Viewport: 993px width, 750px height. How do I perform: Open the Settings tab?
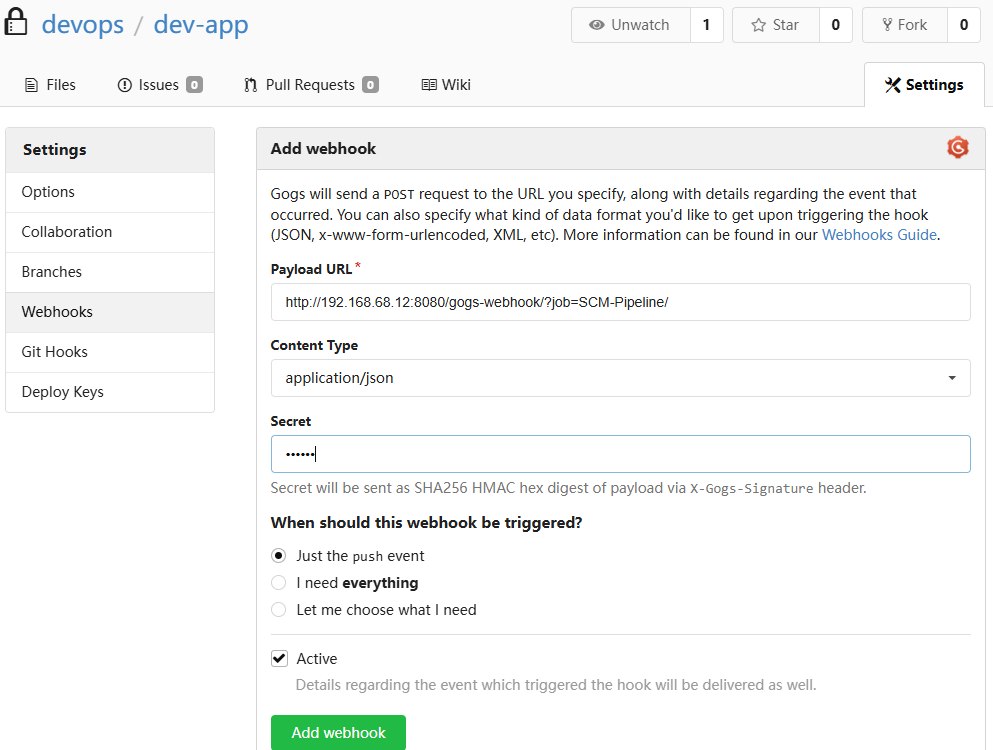coord(924,85)
